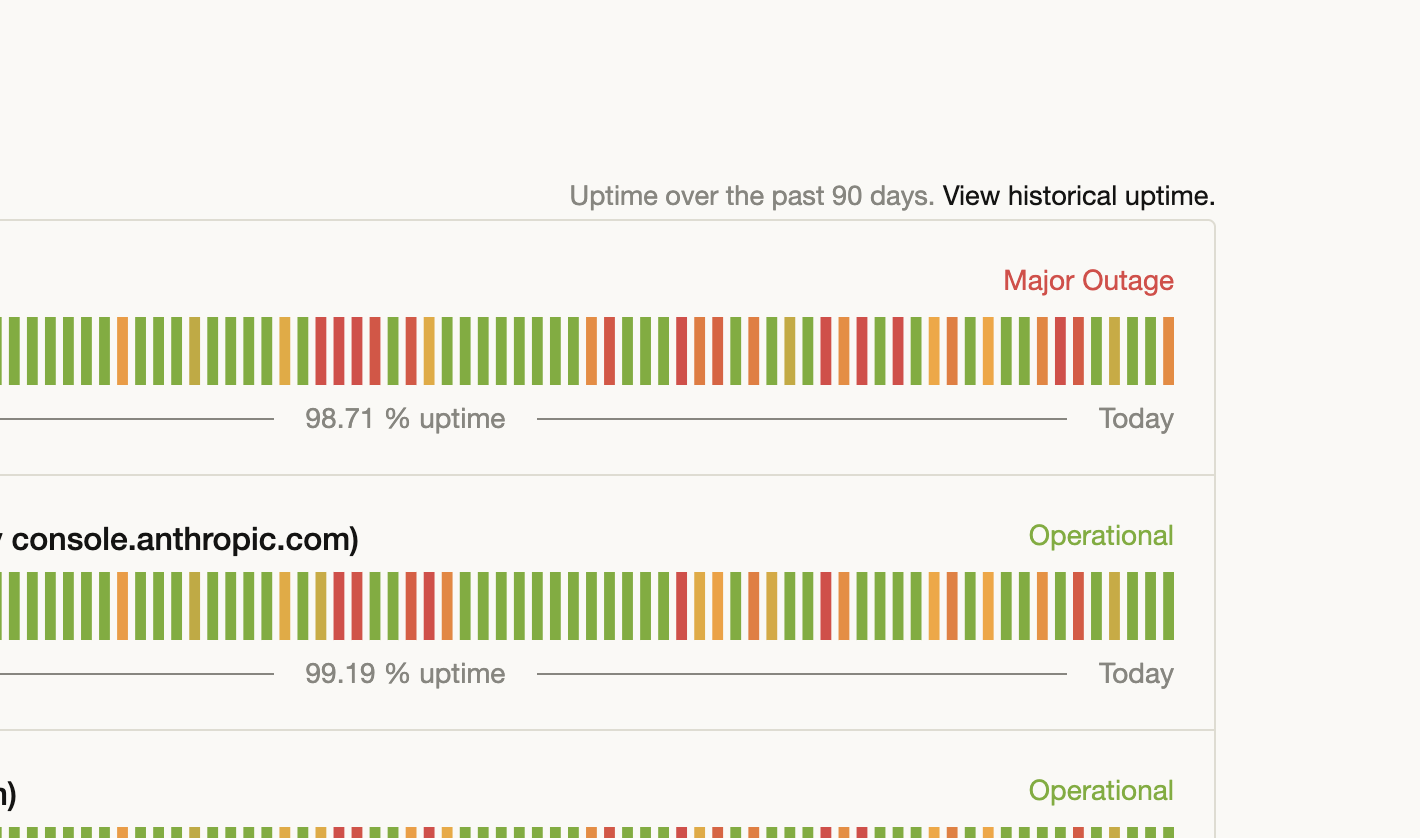Viewport: 1420px width, 838px height.
Task: Click the 99.19 % uptime text
Action: 405,674
